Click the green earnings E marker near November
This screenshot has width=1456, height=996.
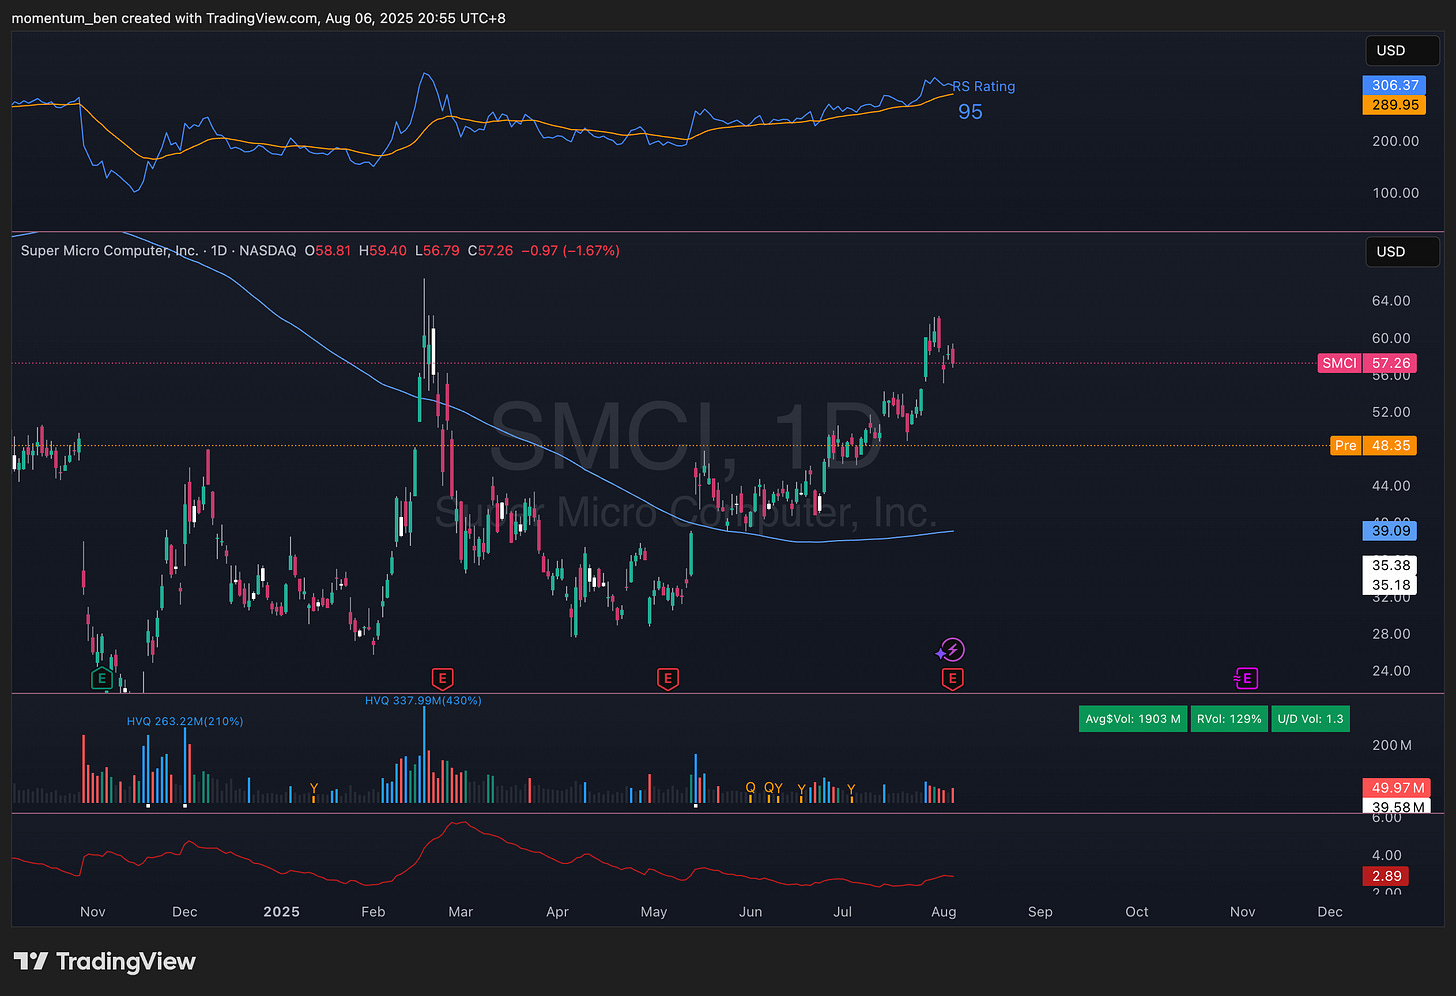(101, 679)
